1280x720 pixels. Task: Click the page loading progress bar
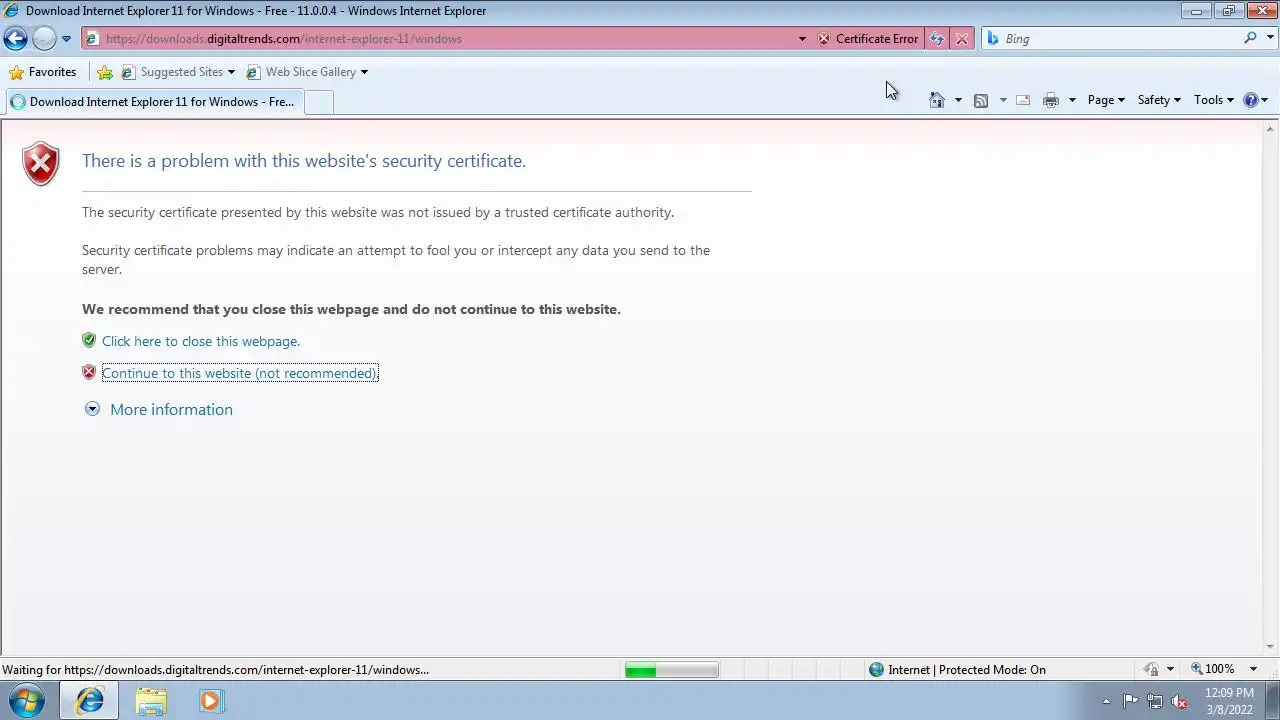click(671, 670)
